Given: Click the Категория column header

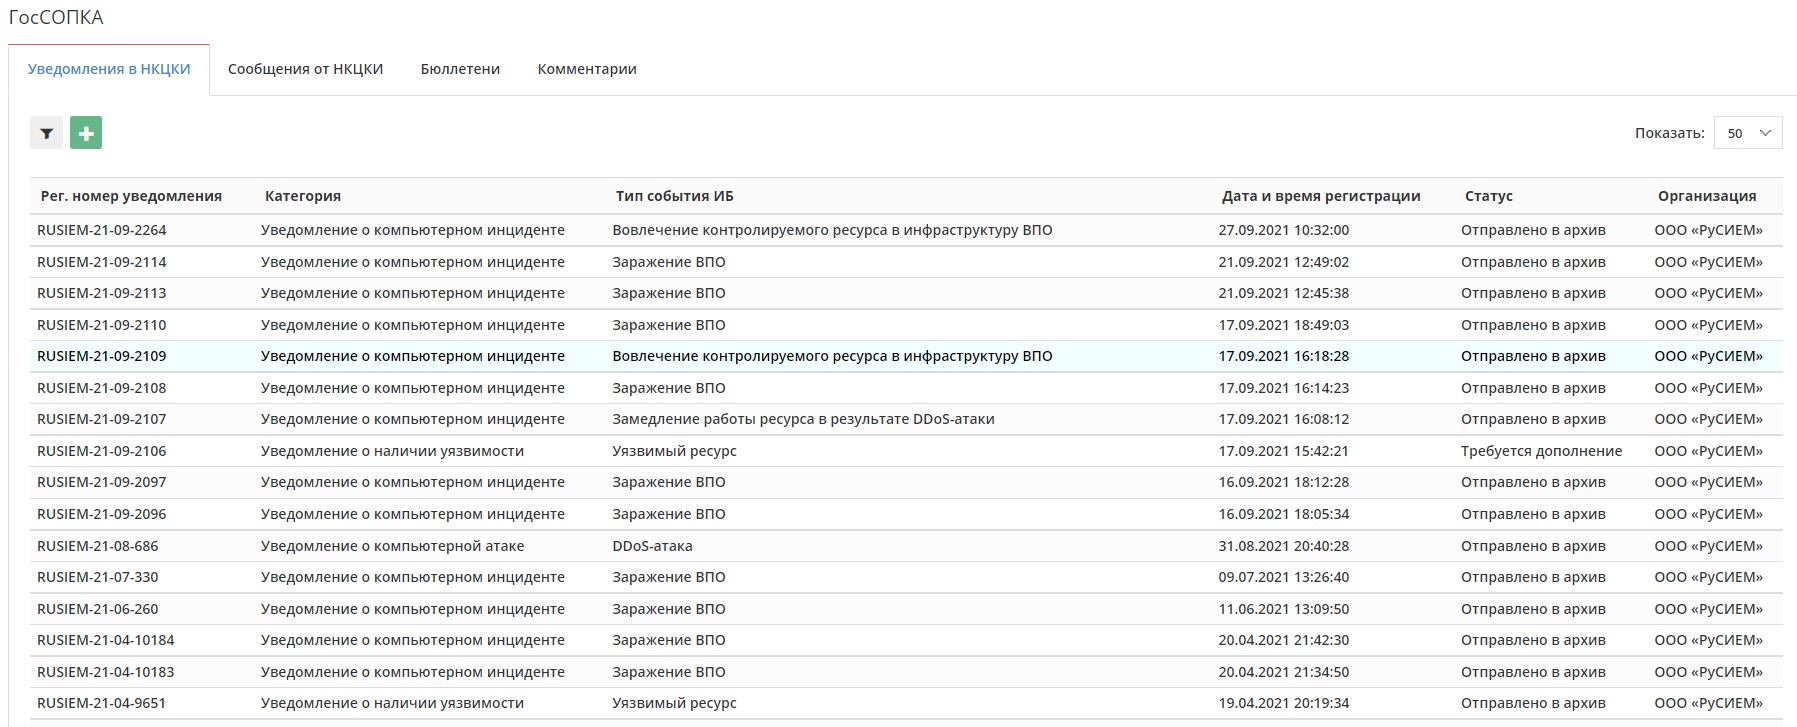Looking at the screenshot, I should 303,196.
